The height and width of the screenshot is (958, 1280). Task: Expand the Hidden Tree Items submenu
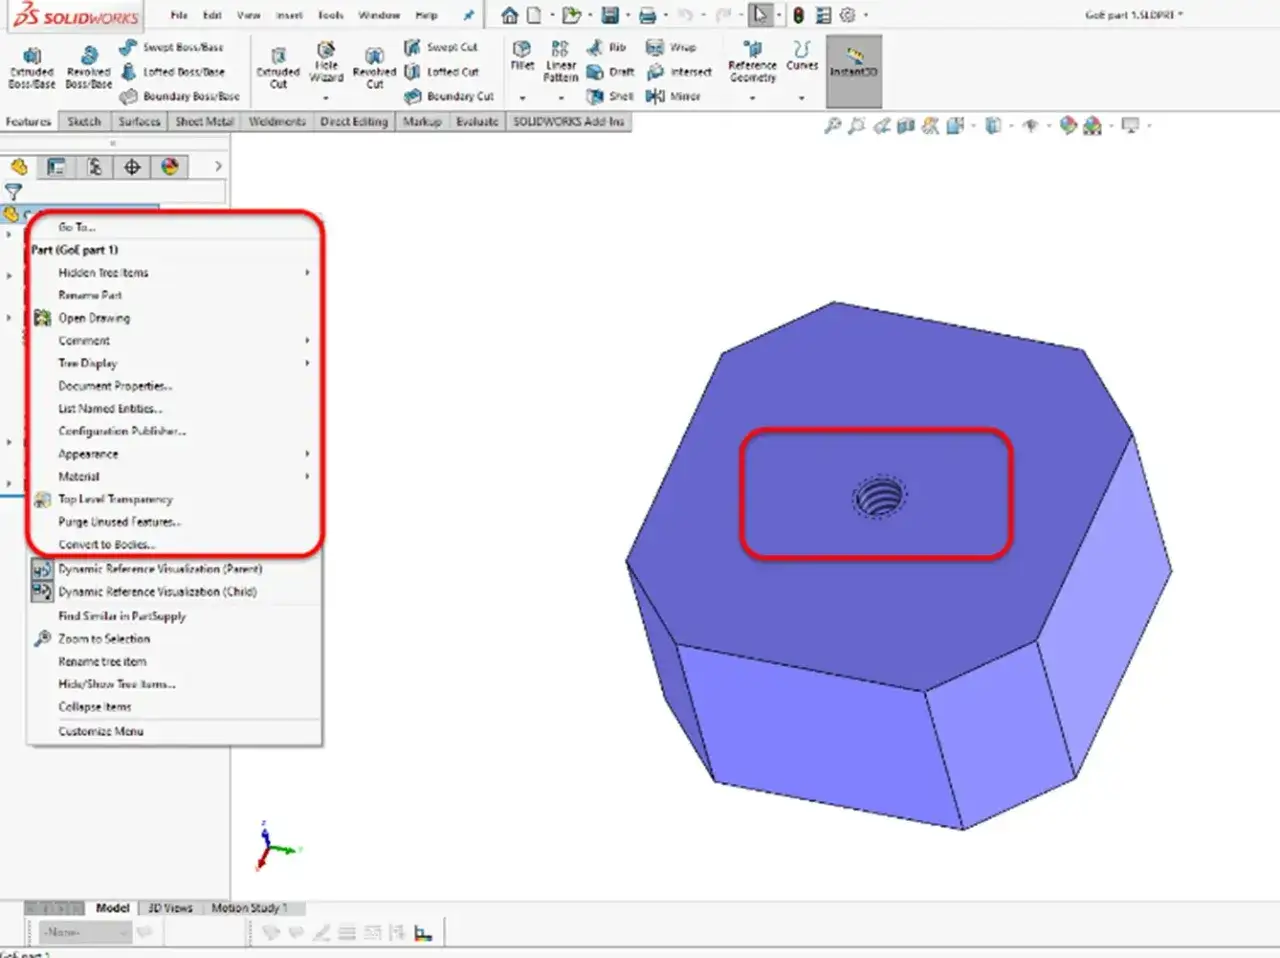307,272
